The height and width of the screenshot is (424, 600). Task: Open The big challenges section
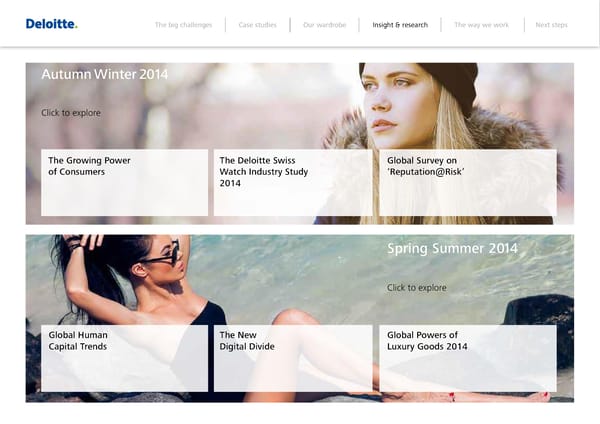183,25
